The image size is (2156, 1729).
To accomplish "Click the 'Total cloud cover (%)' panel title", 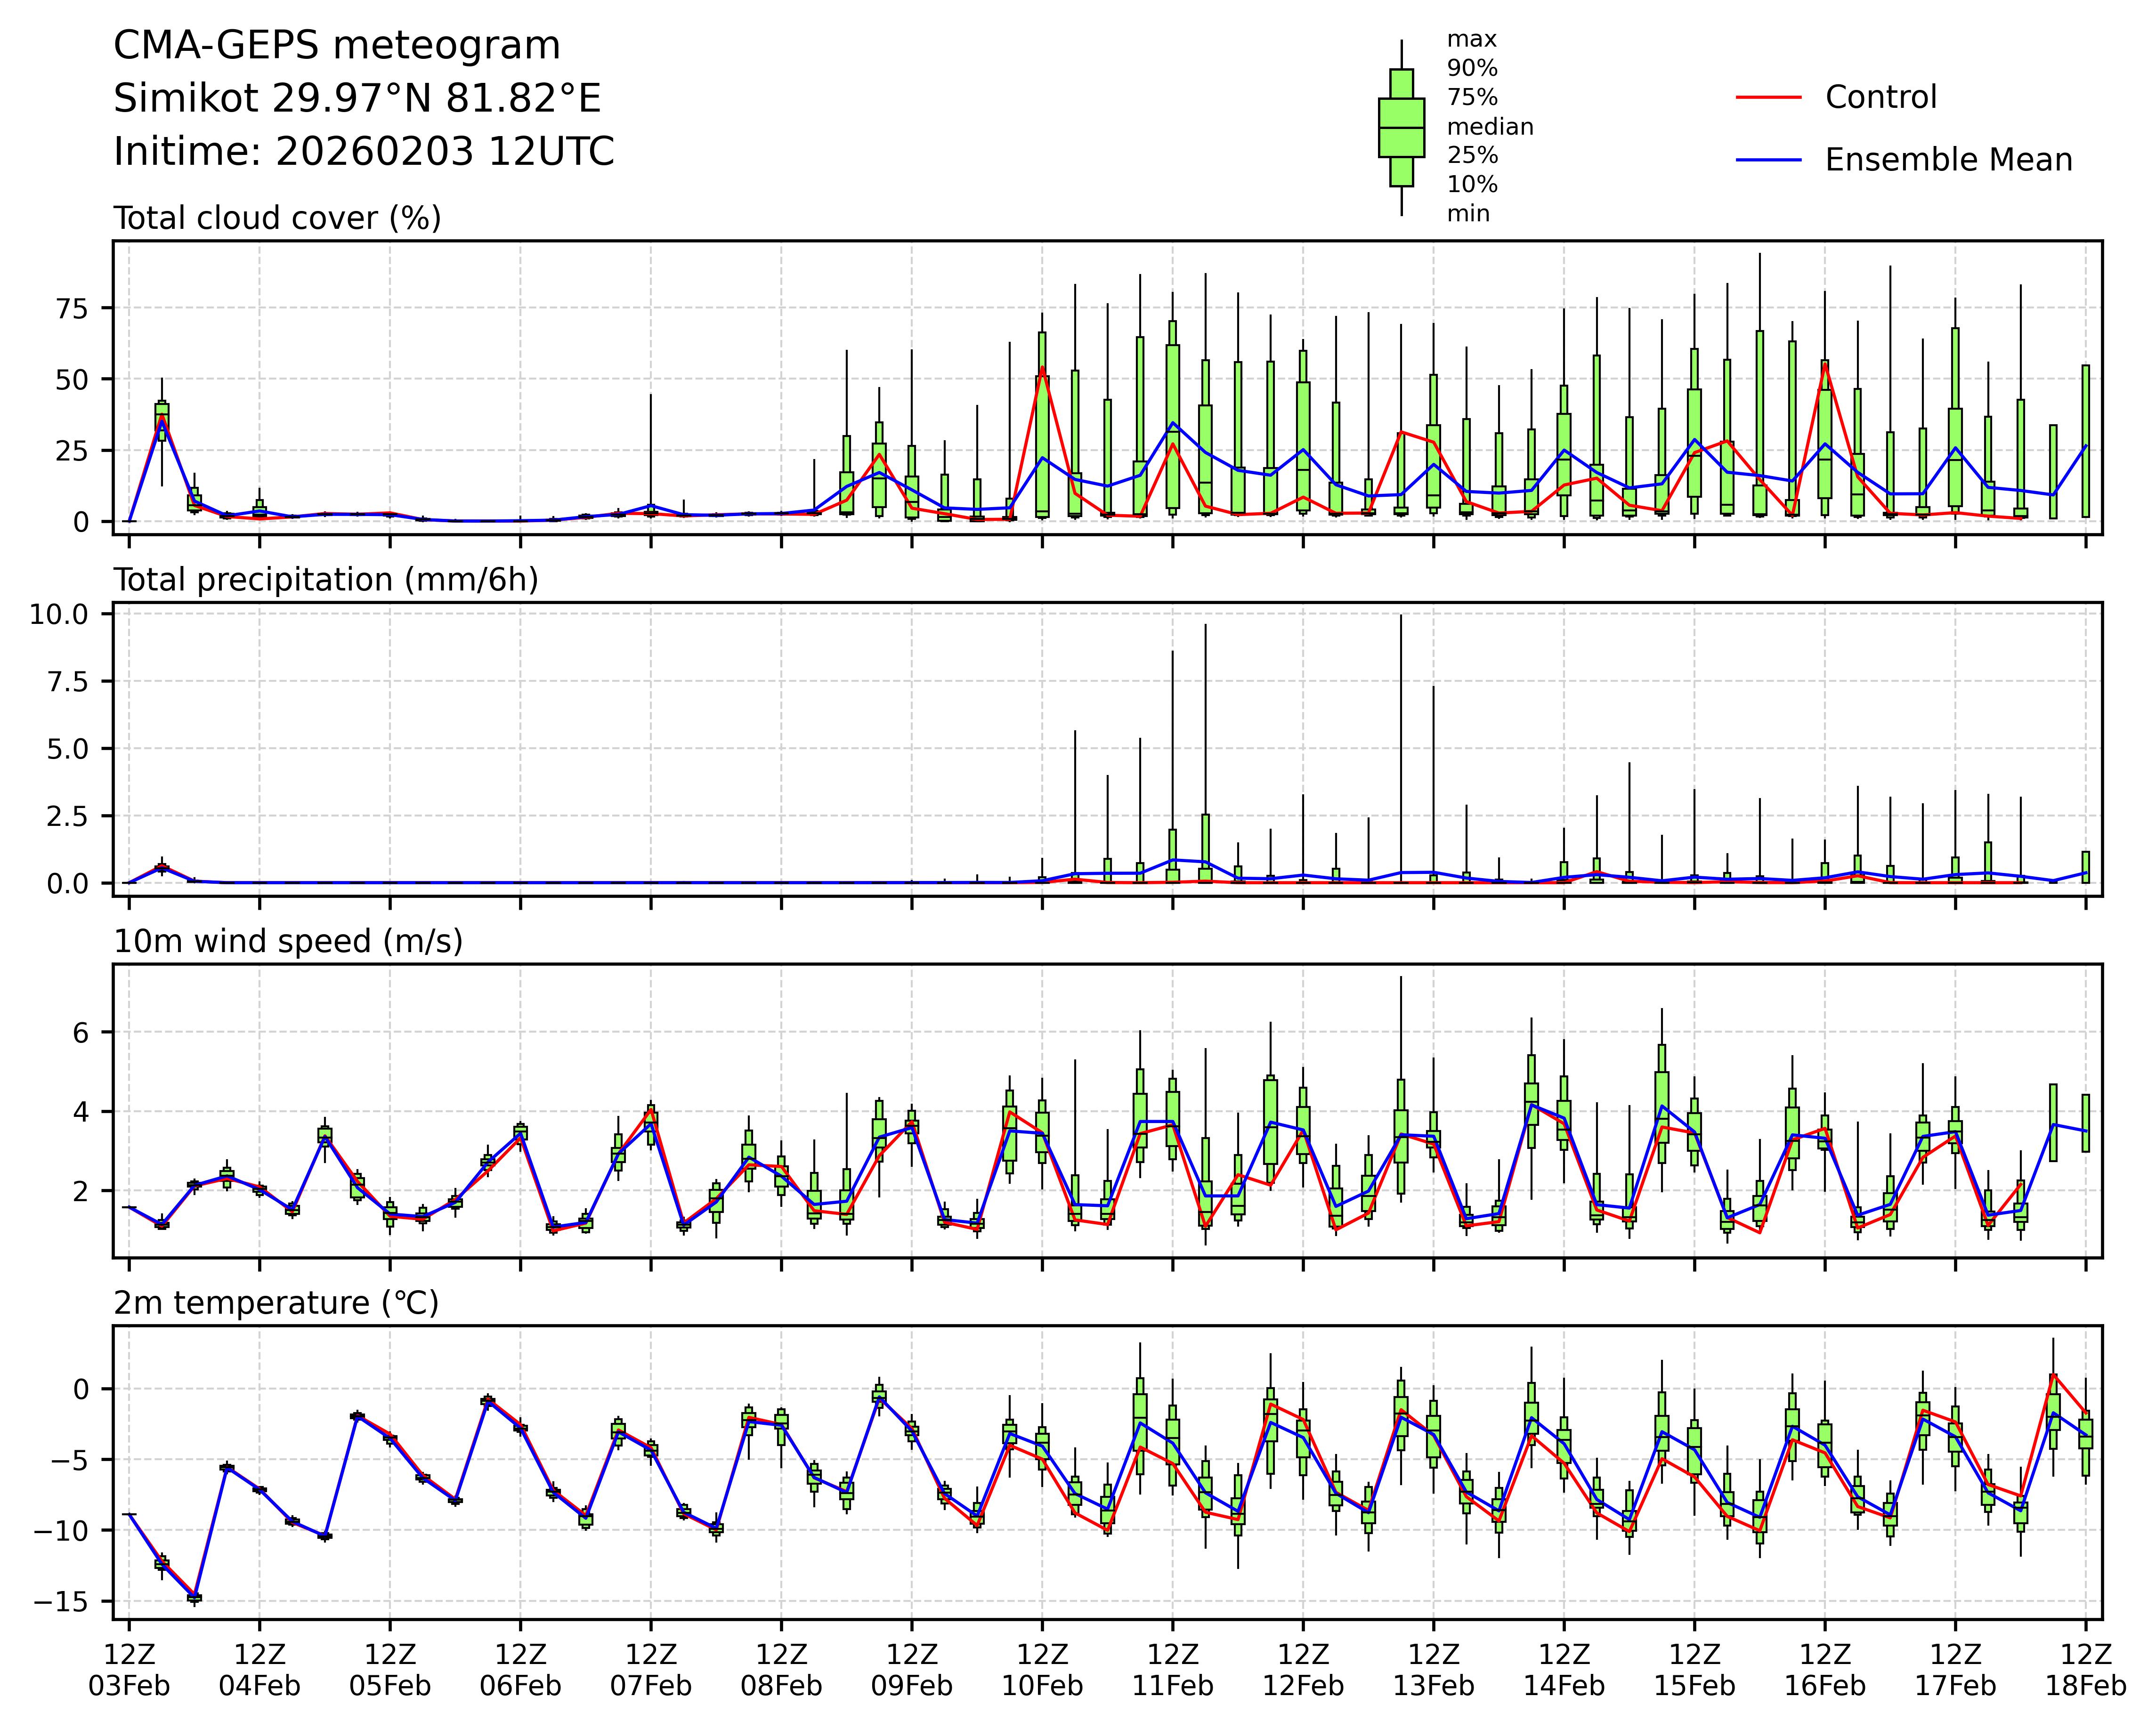I will tap(277, 218).
